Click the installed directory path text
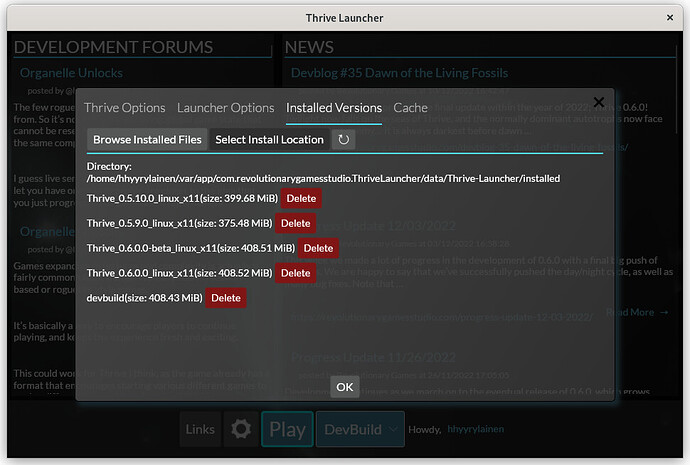690x465 pixels. coord(323,179)
